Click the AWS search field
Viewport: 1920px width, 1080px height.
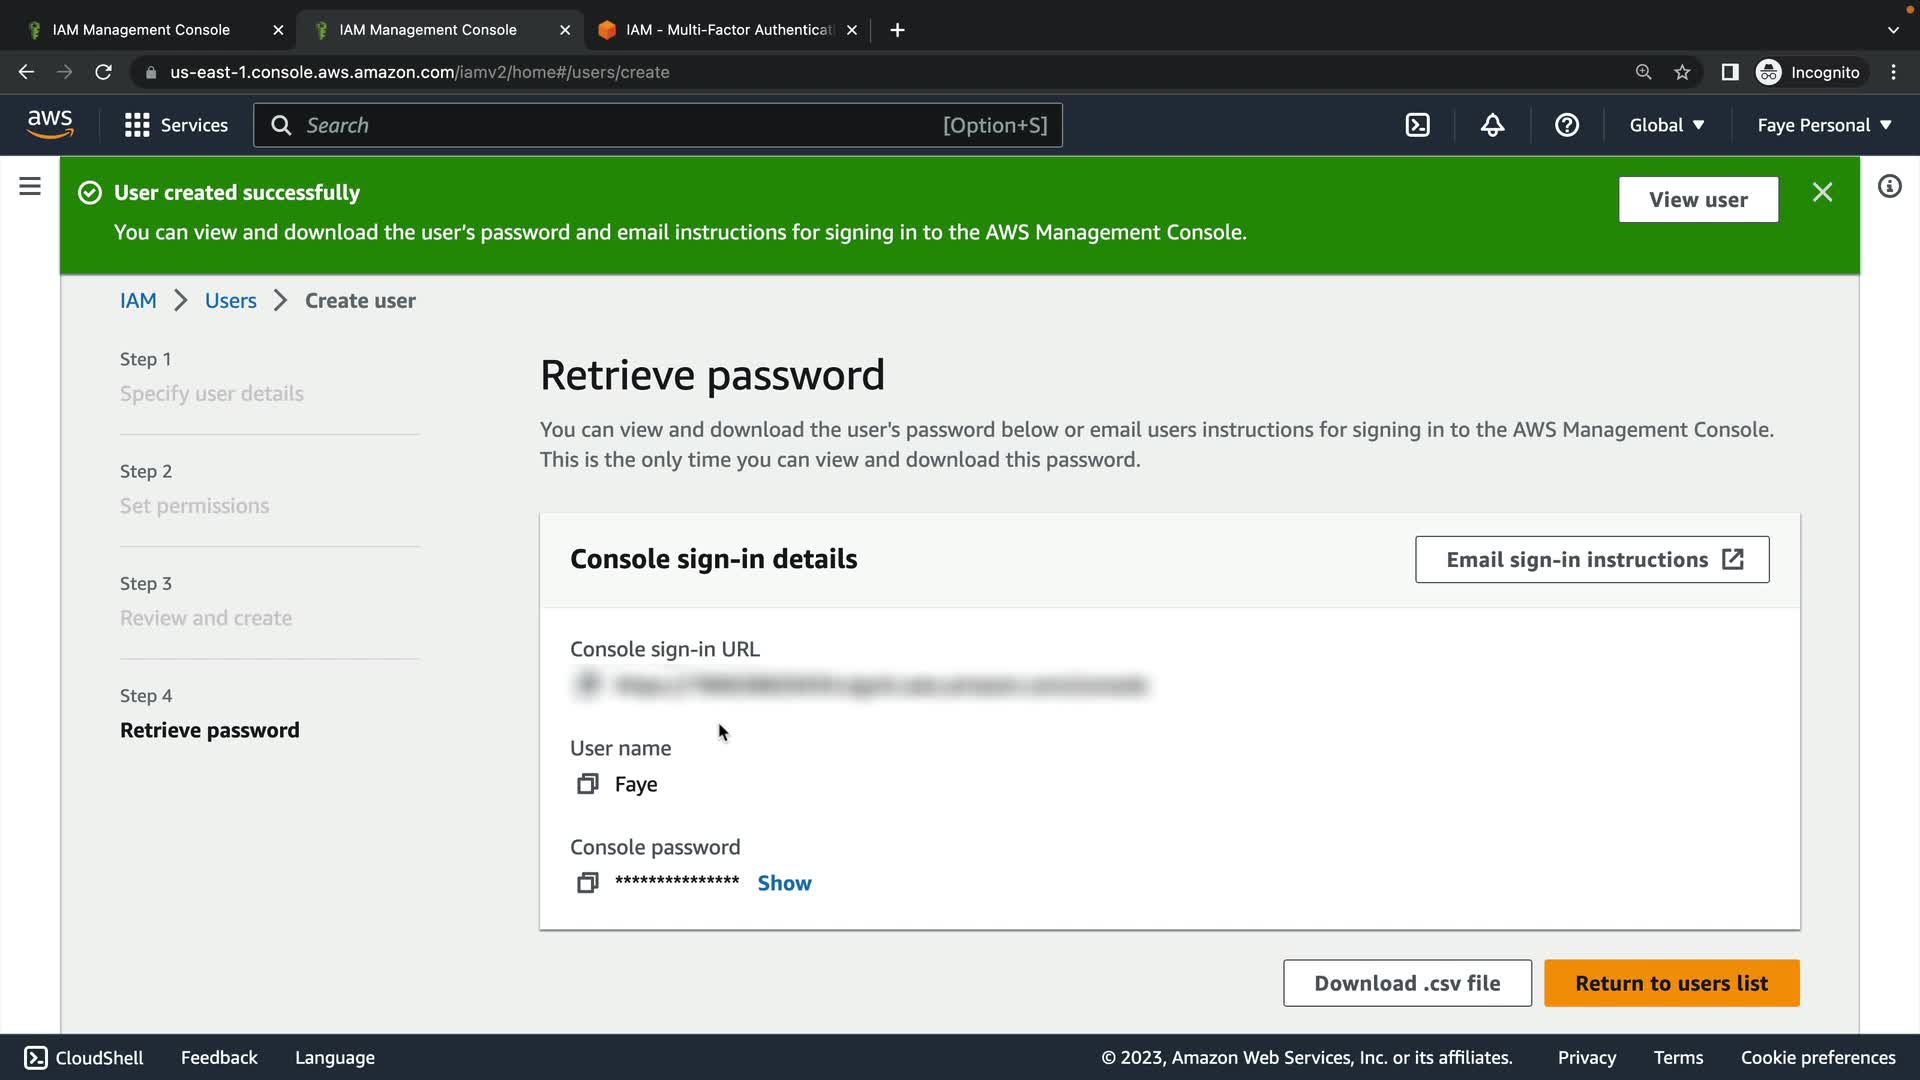(620, 125)
